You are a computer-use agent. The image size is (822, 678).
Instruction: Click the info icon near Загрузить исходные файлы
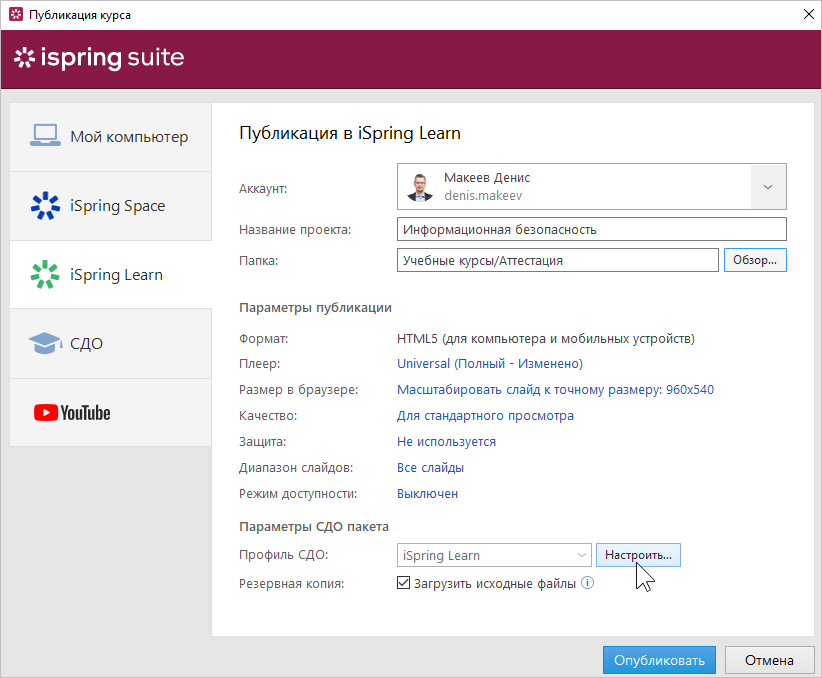tap(588, 583)
